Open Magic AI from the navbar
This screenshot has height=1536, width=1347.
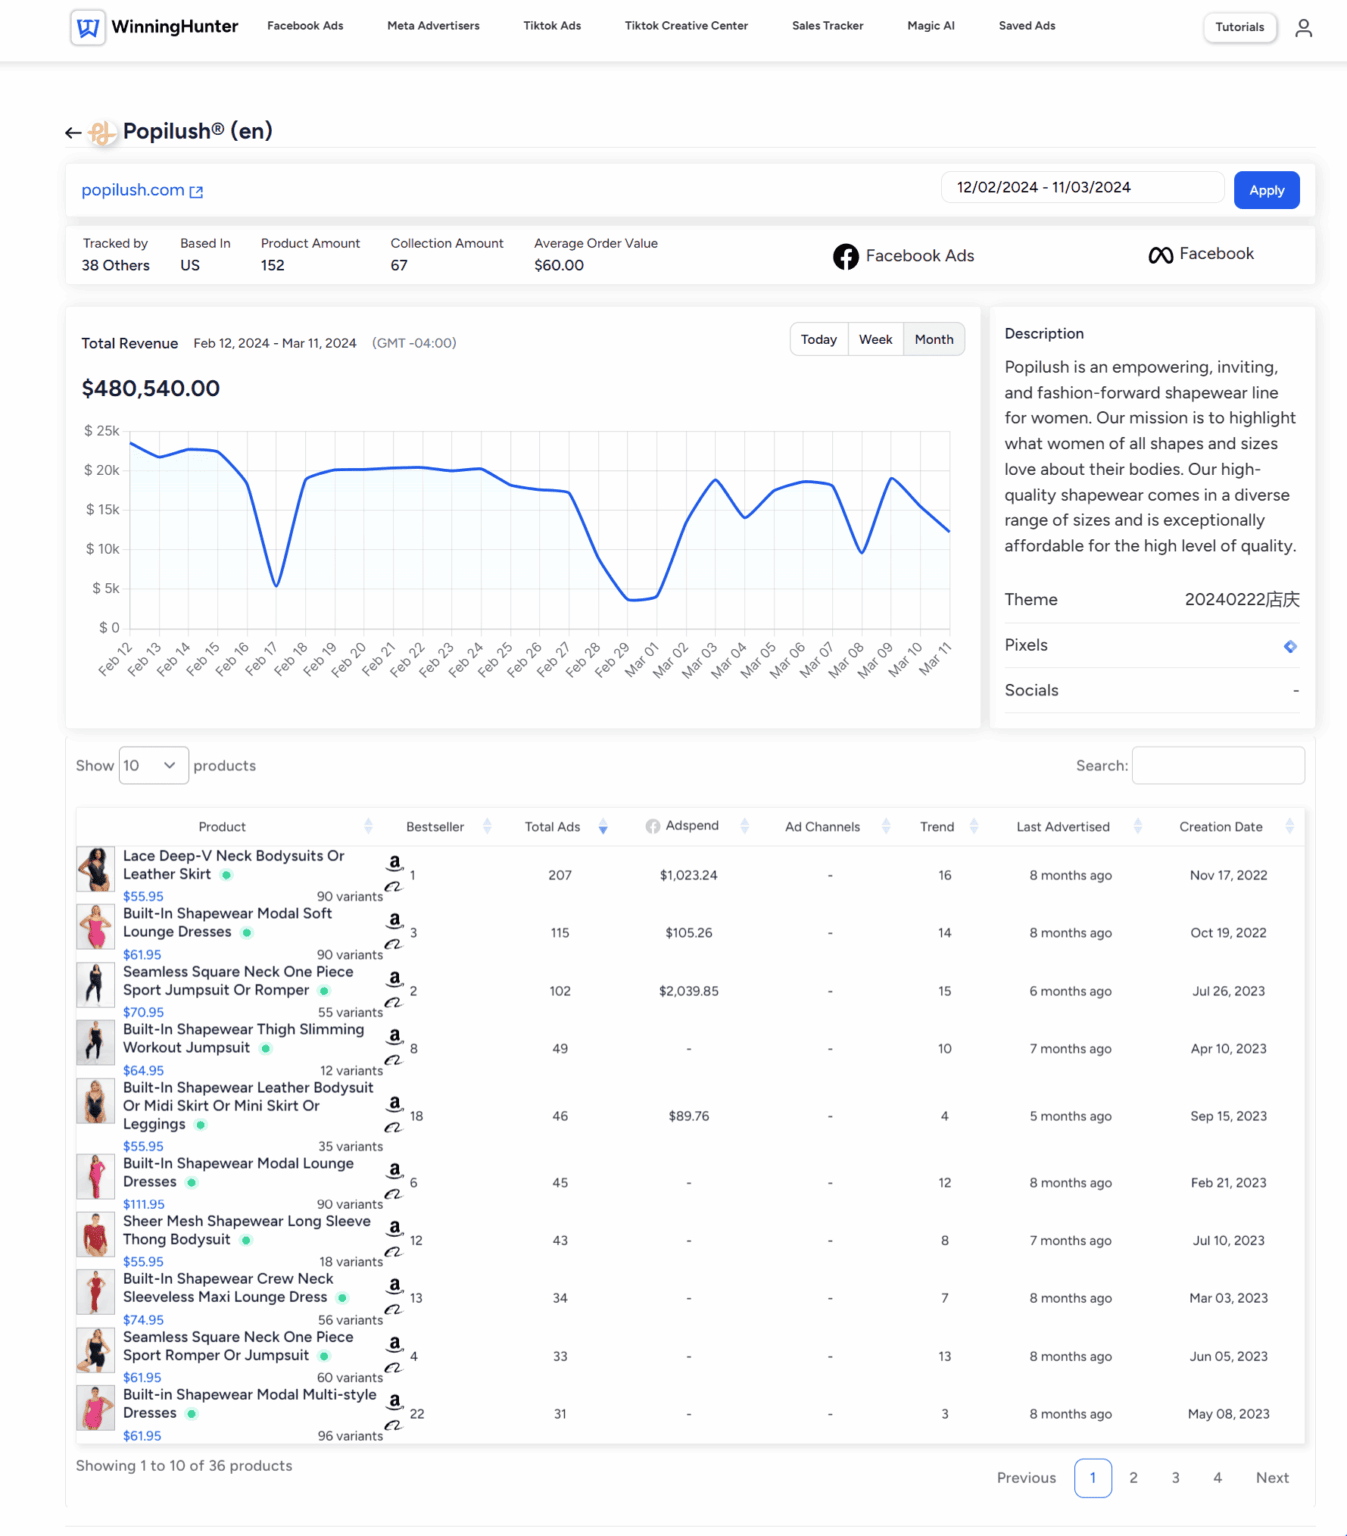click(x=931, y=26)
